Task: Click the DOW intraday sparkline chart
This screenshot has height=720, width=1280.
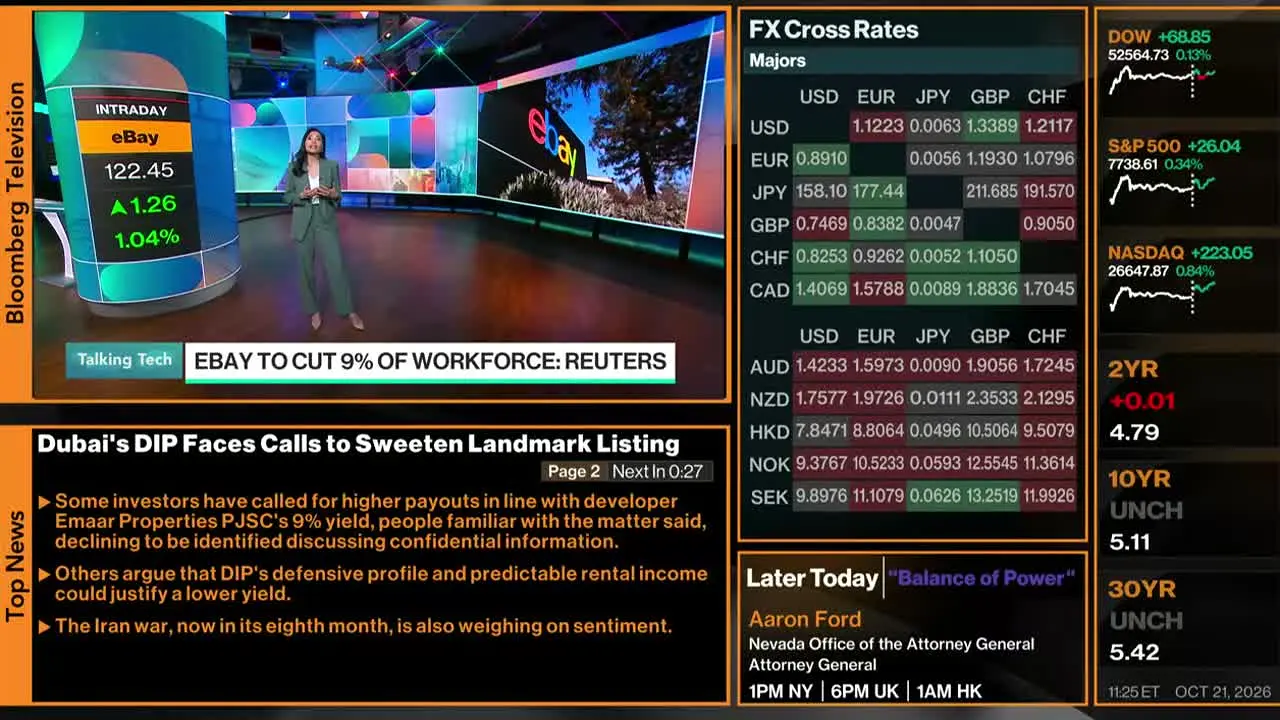Action: click(1161, 79)
